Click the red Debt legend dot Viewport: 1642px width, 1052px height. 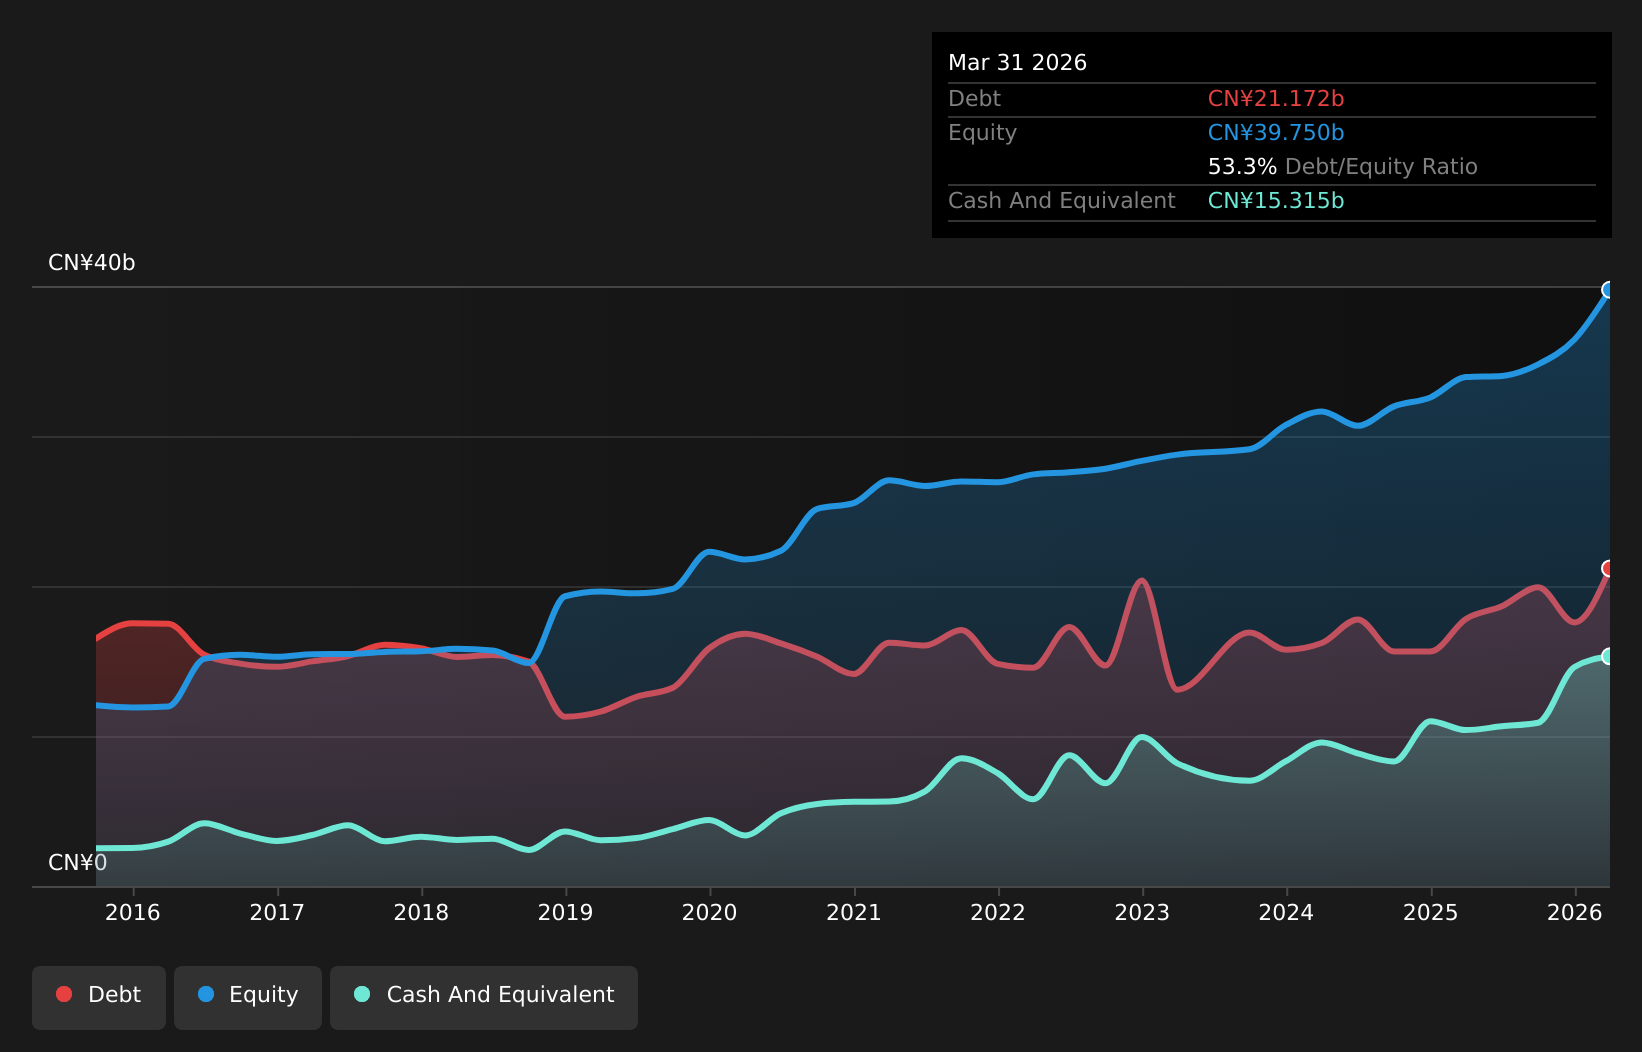tap(64, 994)
